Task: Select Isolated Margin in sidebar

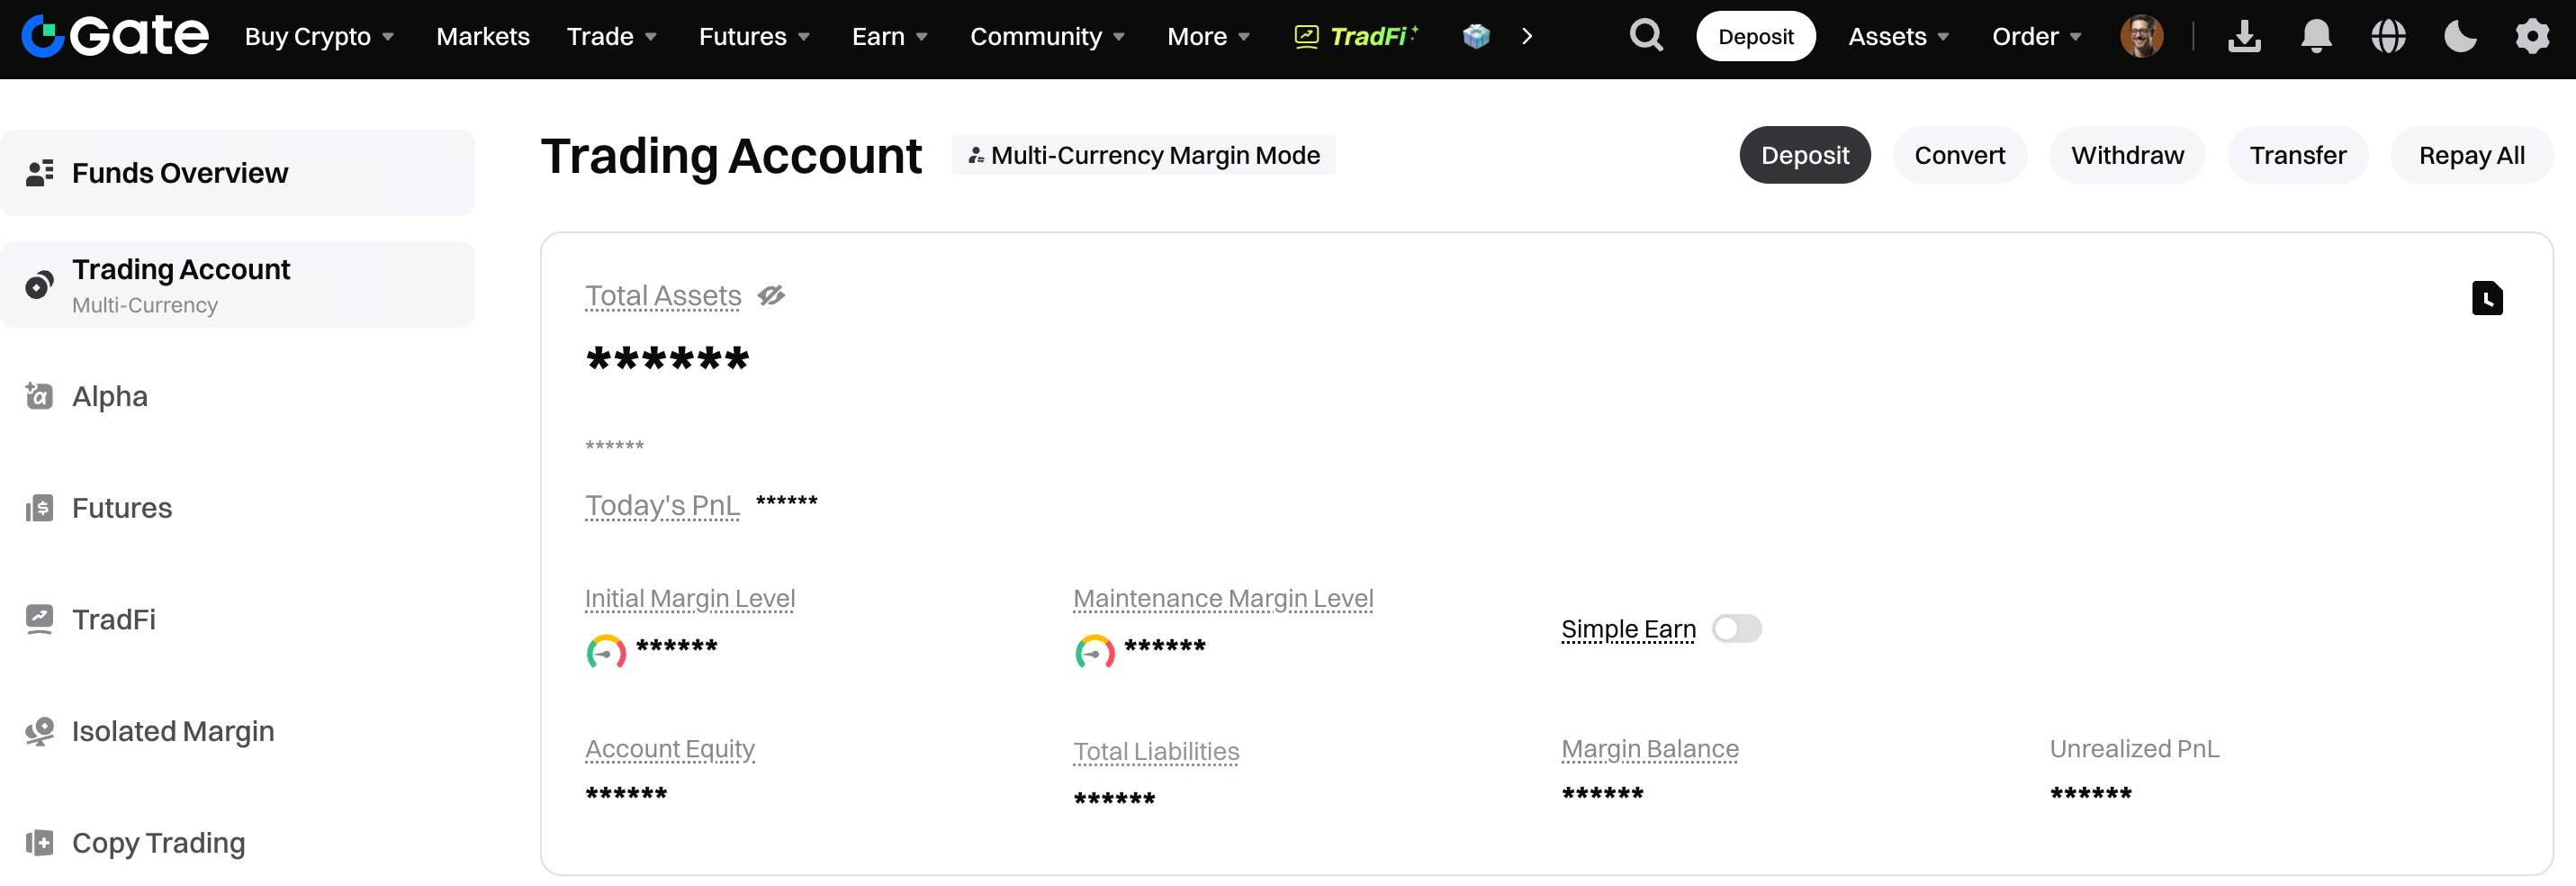Action: tap(172, 731)
